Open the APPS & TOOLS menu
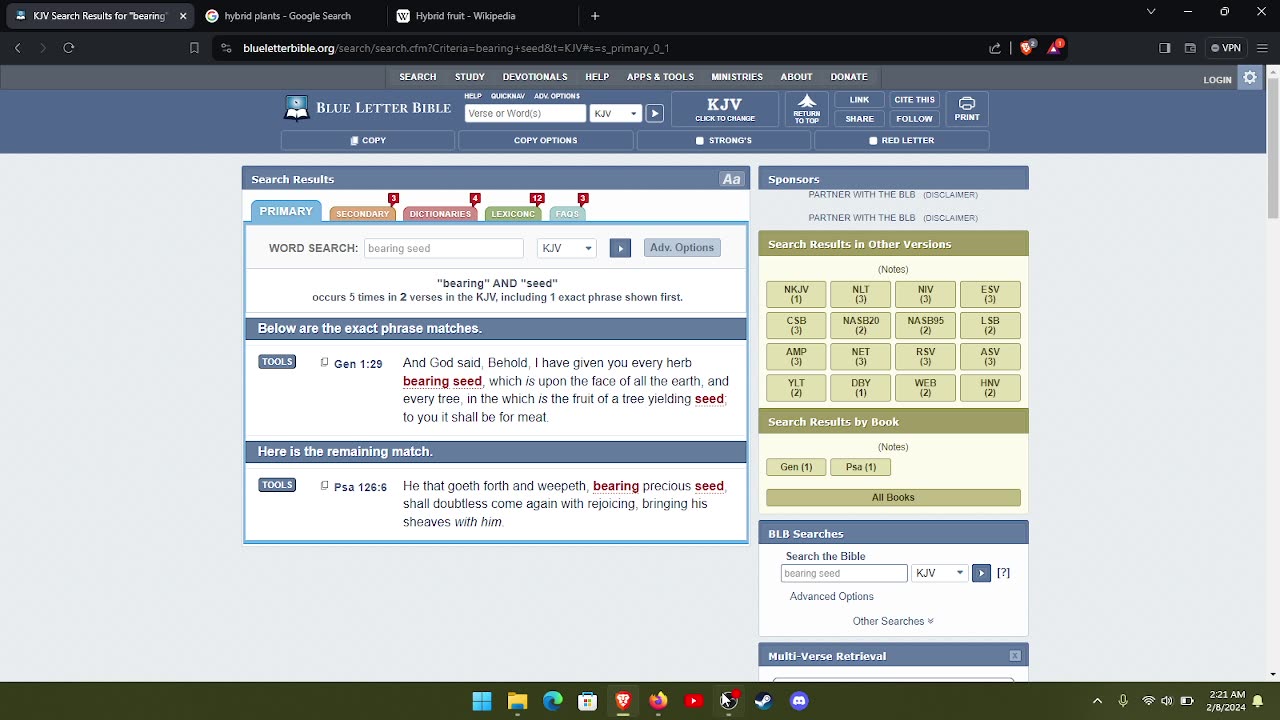Viewport: 1280px width, 720px height. pos(660,77)
